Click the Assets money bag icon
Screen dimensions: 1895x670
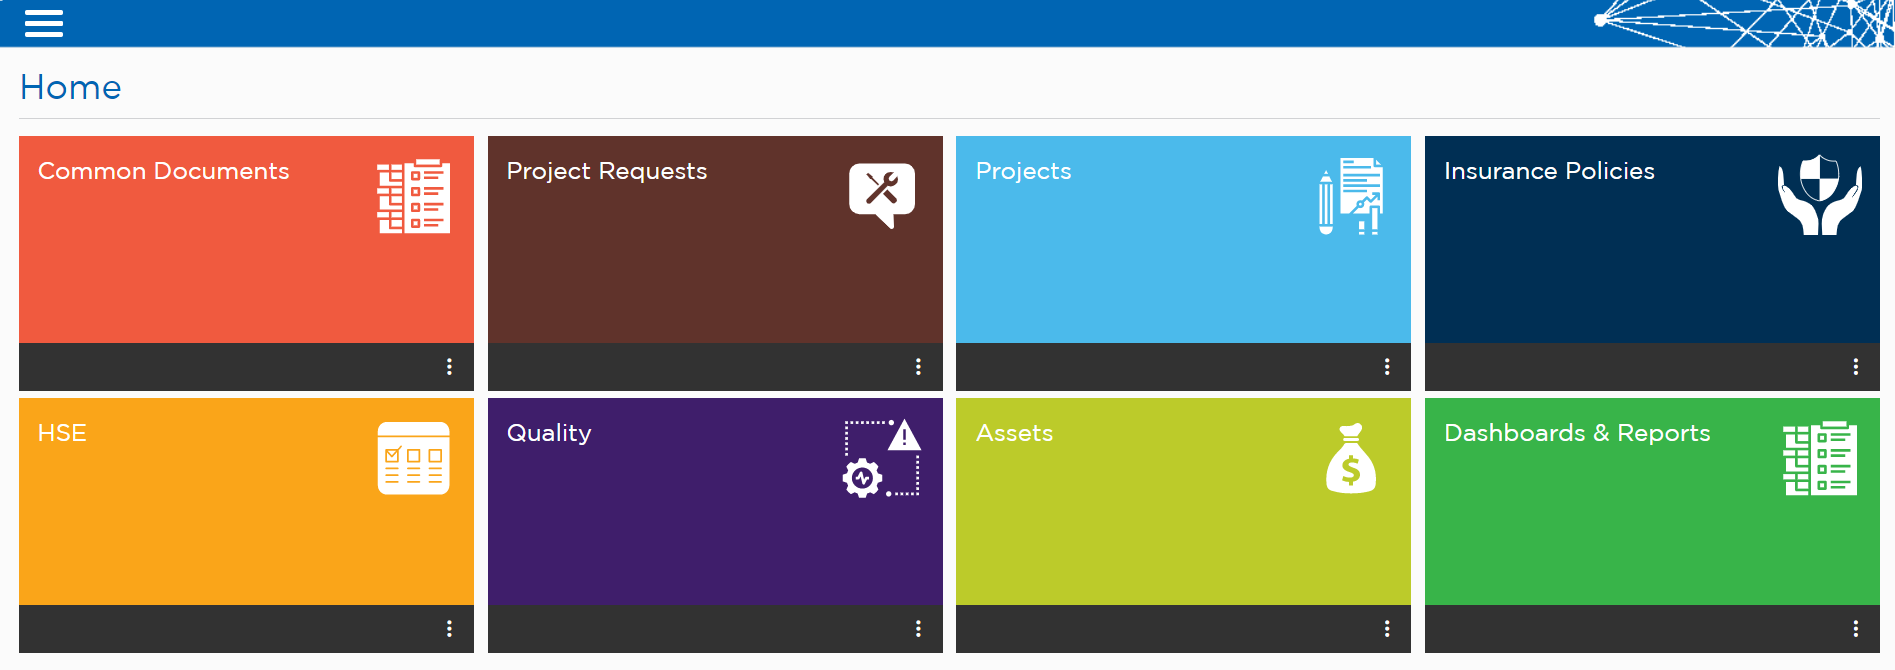1351,458
